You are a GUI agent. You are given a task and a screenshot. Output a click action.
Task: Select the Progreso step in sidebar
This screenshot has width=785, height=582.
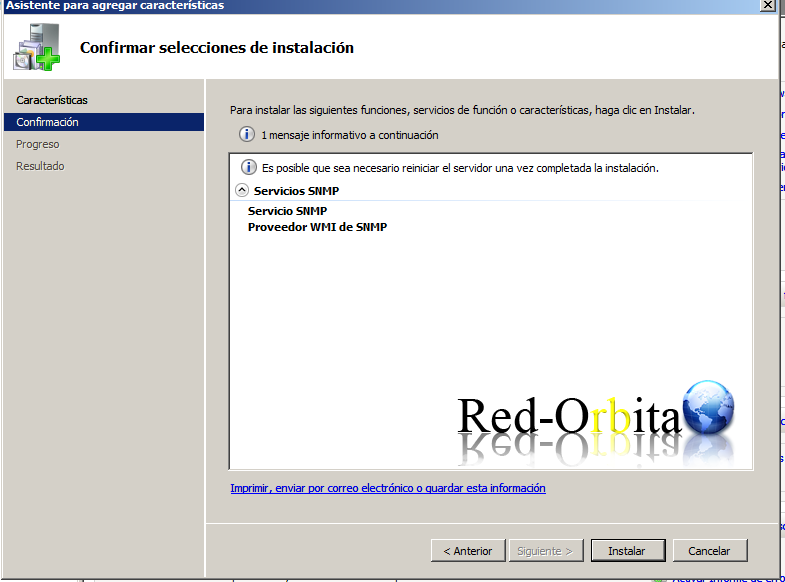click(x=37, y=144)
